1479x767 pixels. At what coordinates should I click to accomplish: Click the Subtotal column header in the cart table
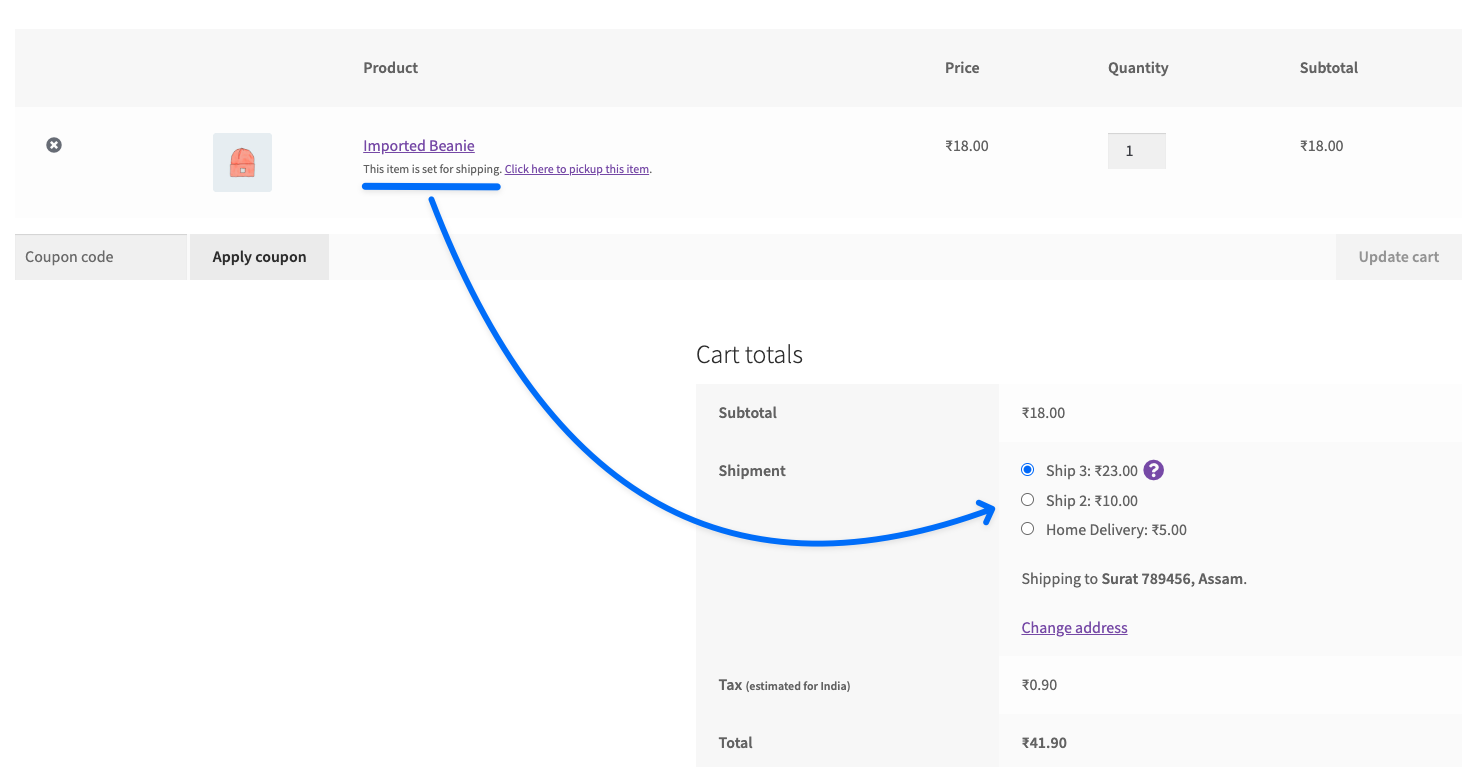(1328, 68)
